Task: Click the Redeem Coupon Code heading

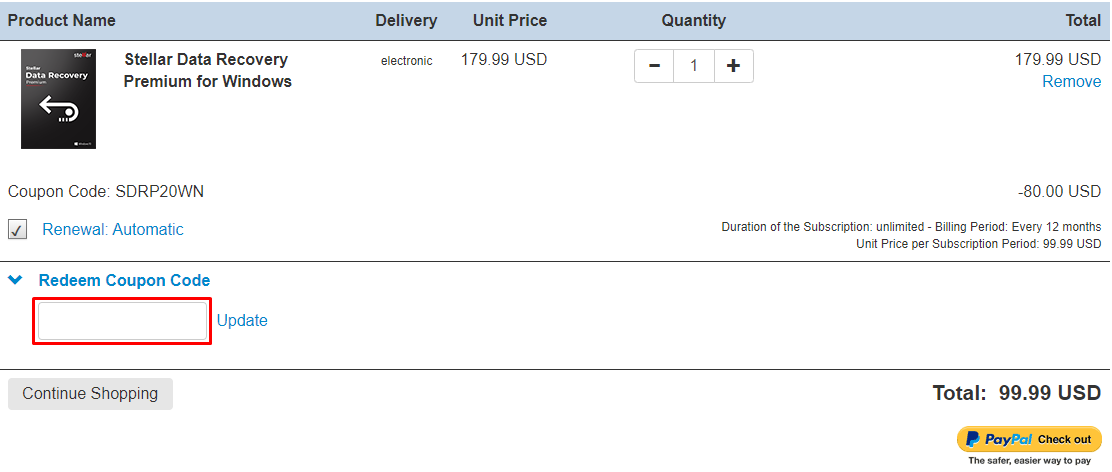Action: click(124, 280)
